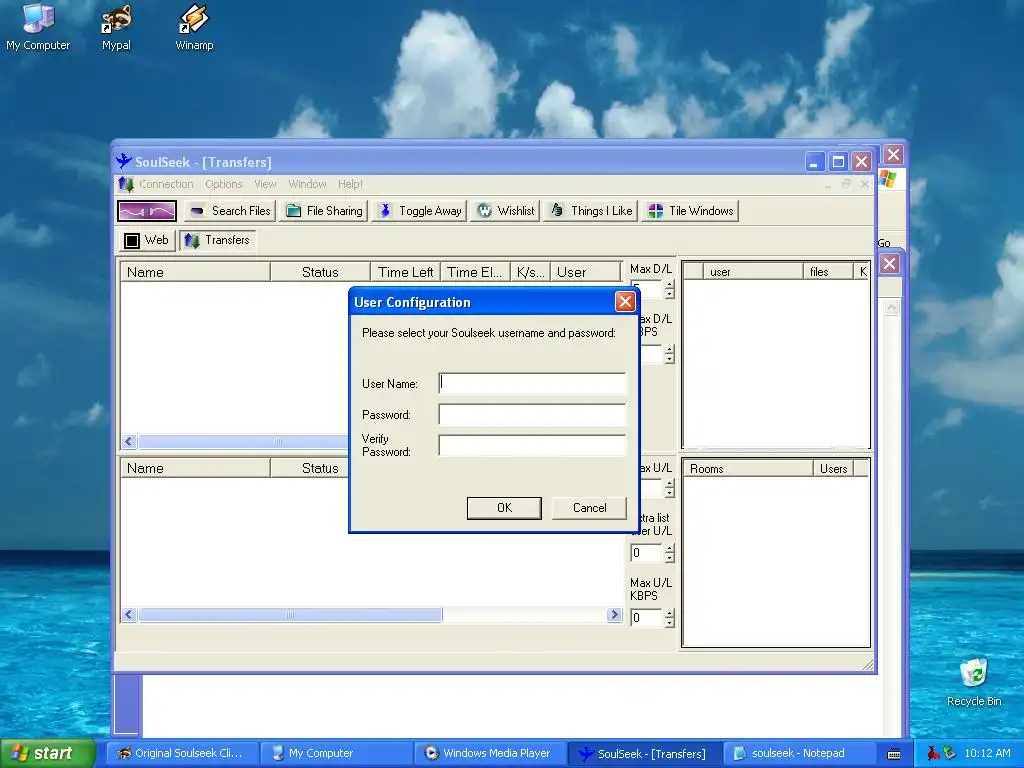Click the Rooms column header
The image size is (1024, 768).
(x=748, y=469)
